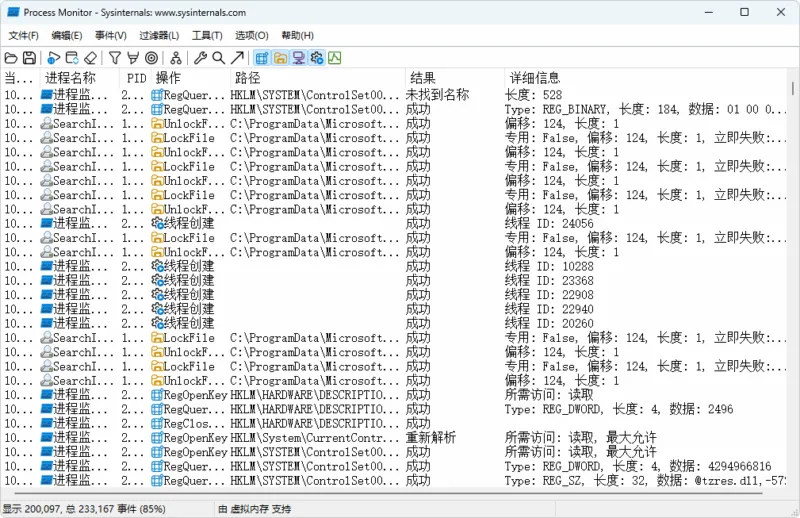Toggle Show Process and Thread Activity

point(317,58)
